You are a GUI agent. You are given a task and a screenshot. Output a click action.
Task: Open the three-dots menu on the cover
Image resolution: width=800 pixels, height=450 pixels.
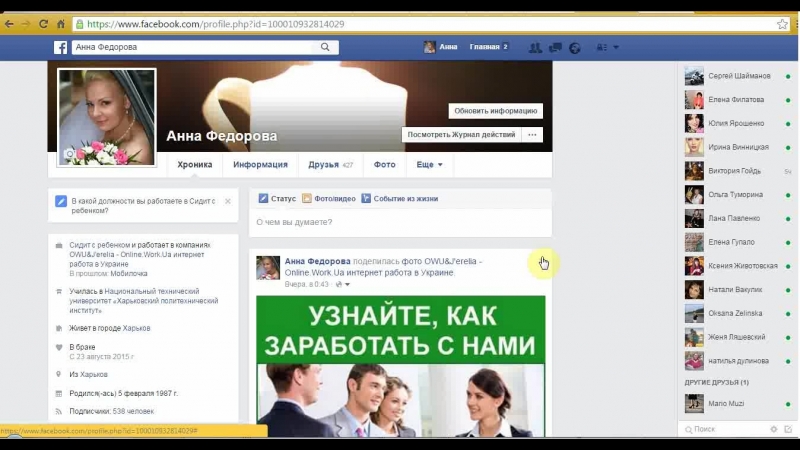pyautogui.click(x=532, y=135)
